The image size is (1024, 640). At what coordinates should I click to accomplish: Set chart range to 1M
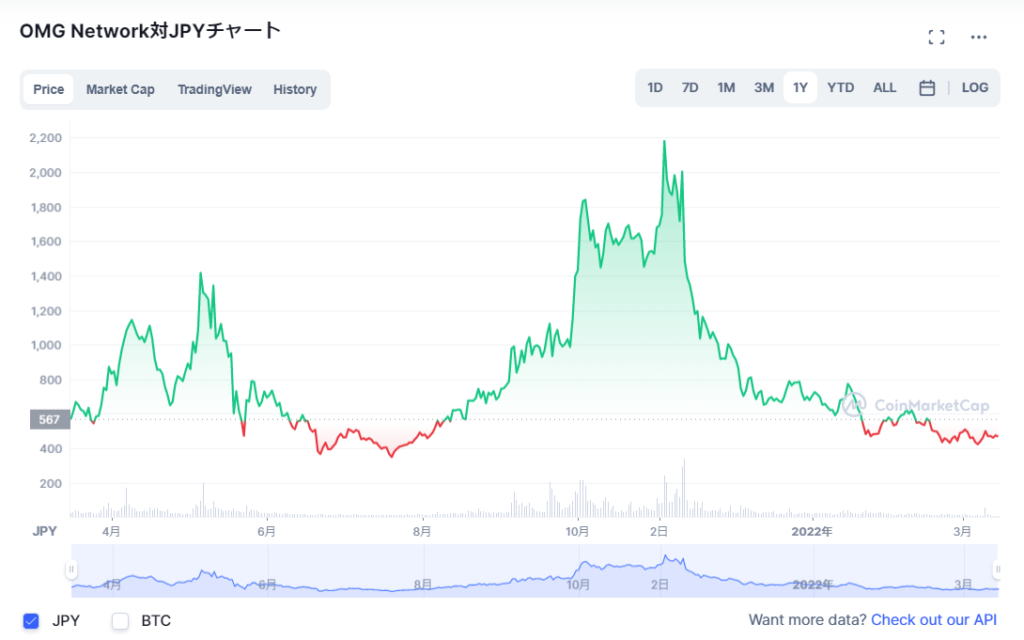[726, 88]
